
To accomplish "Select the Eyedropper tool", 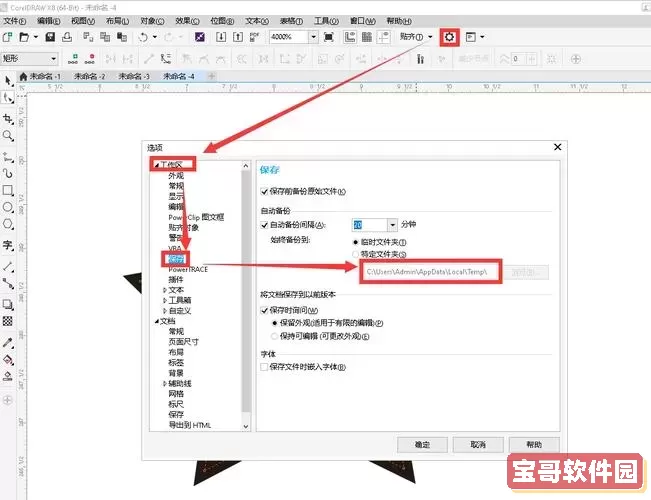I will pyautogui.click(x=8, y=343).
